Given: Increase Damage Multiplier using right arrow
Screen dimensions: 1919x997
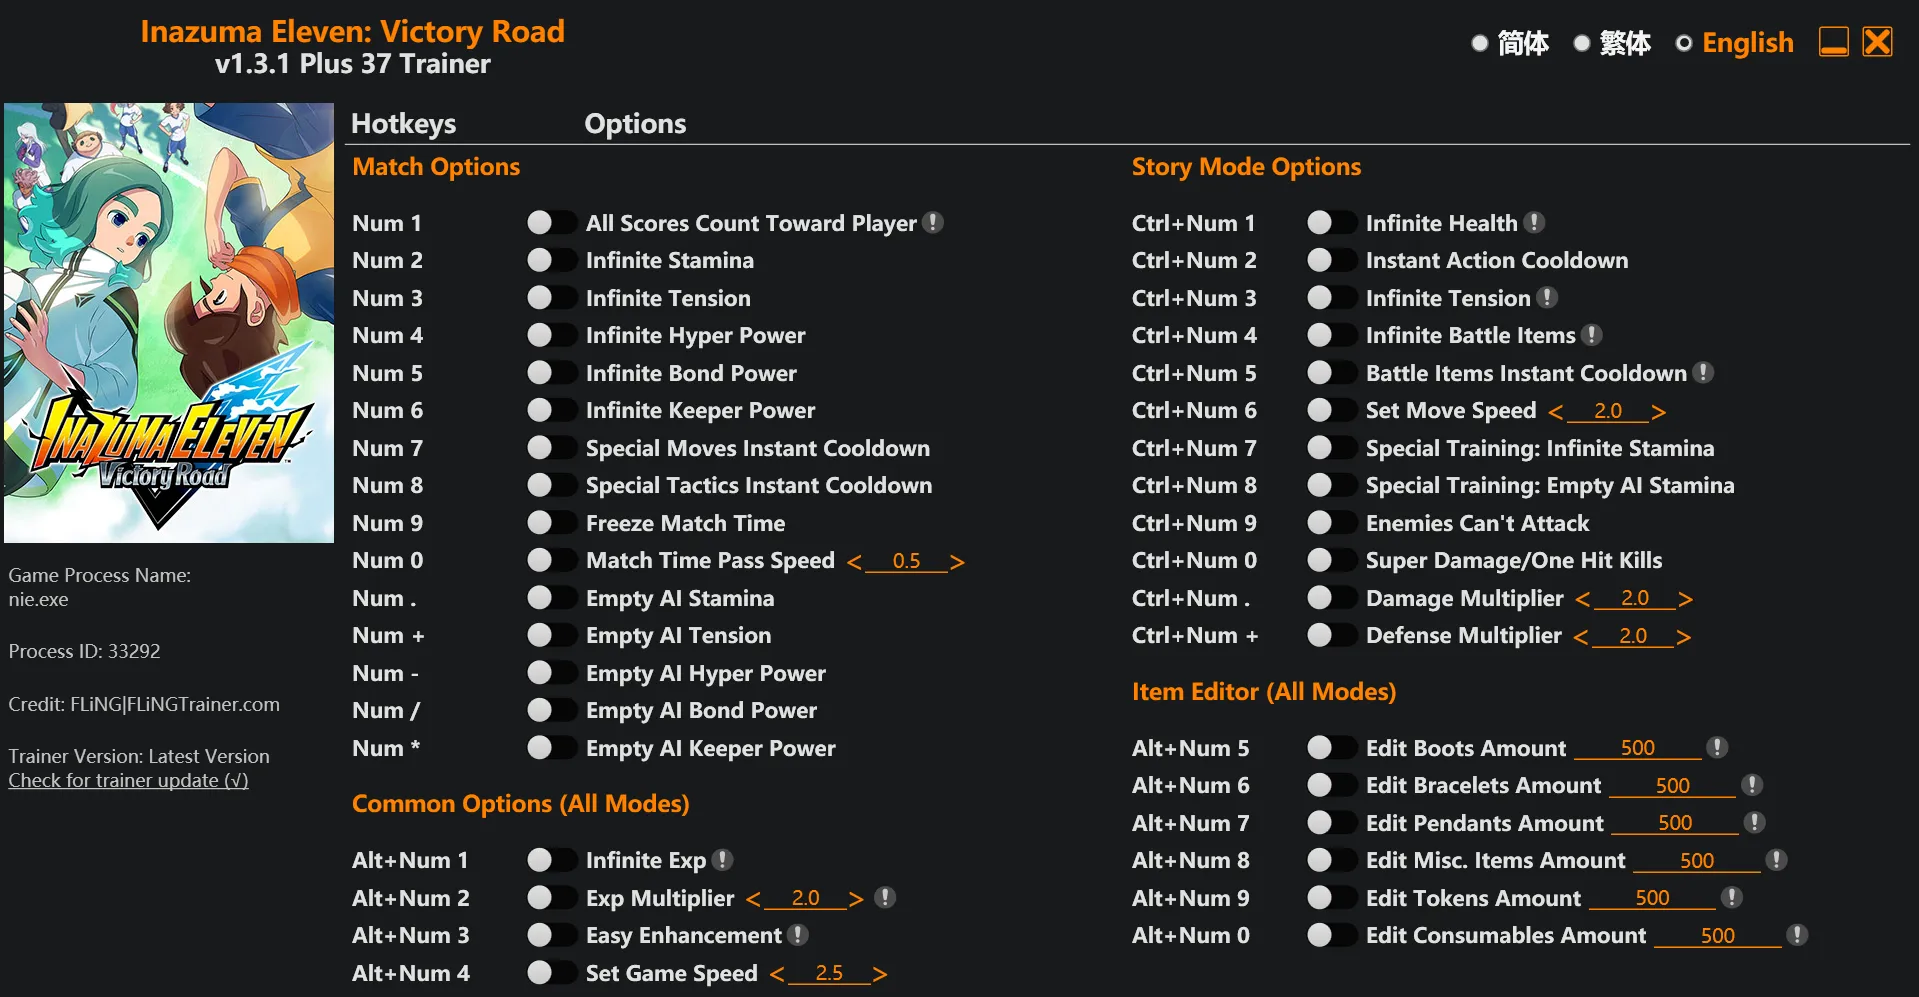Looking at the screenshot, I should (1685, 599).
